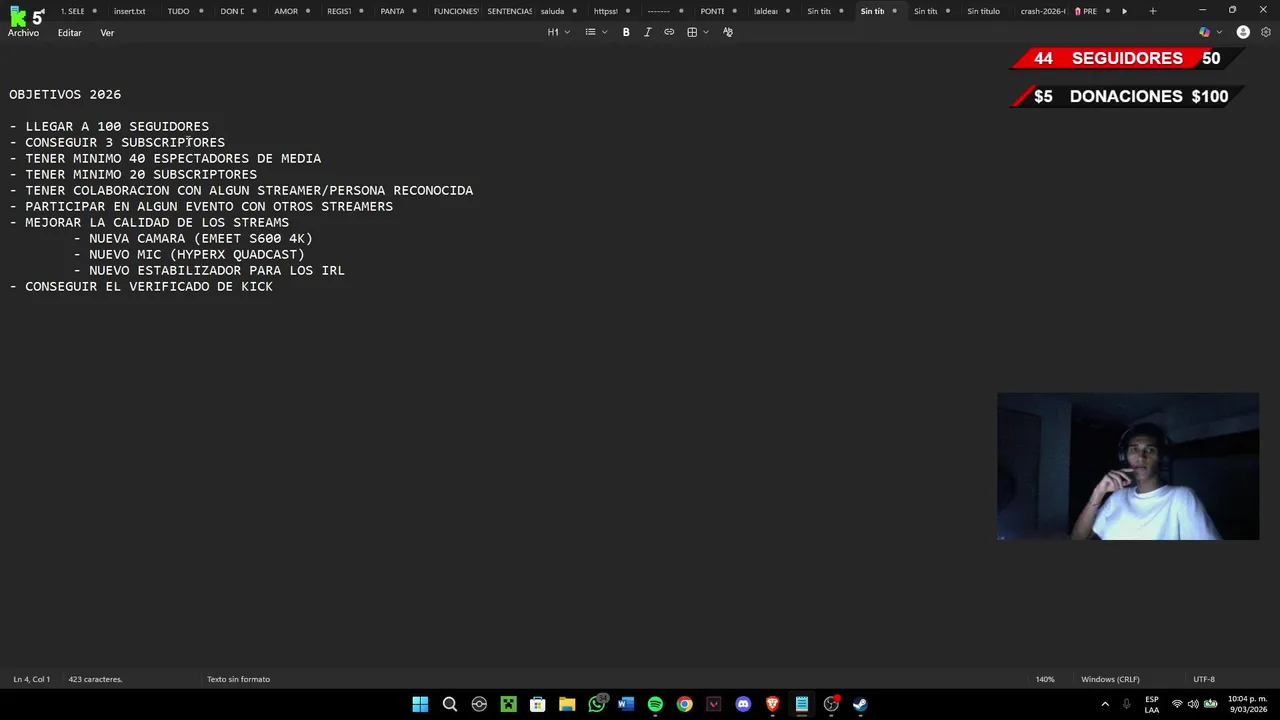1280x720 pixels.
Task: Clear formatting with the eraser-A icon
Action: (728, 32)
